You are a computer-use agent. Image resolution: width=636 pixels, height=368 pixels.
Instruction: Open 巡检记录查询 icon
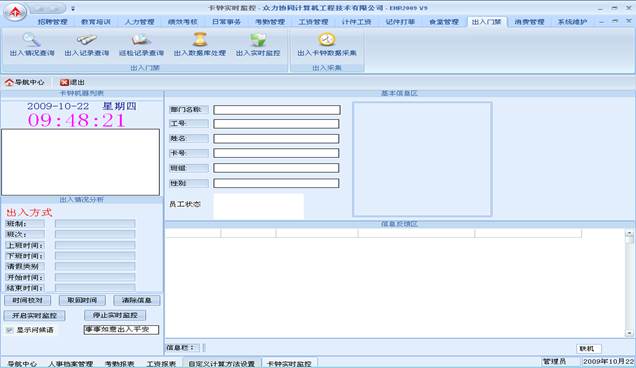point(141,40)
